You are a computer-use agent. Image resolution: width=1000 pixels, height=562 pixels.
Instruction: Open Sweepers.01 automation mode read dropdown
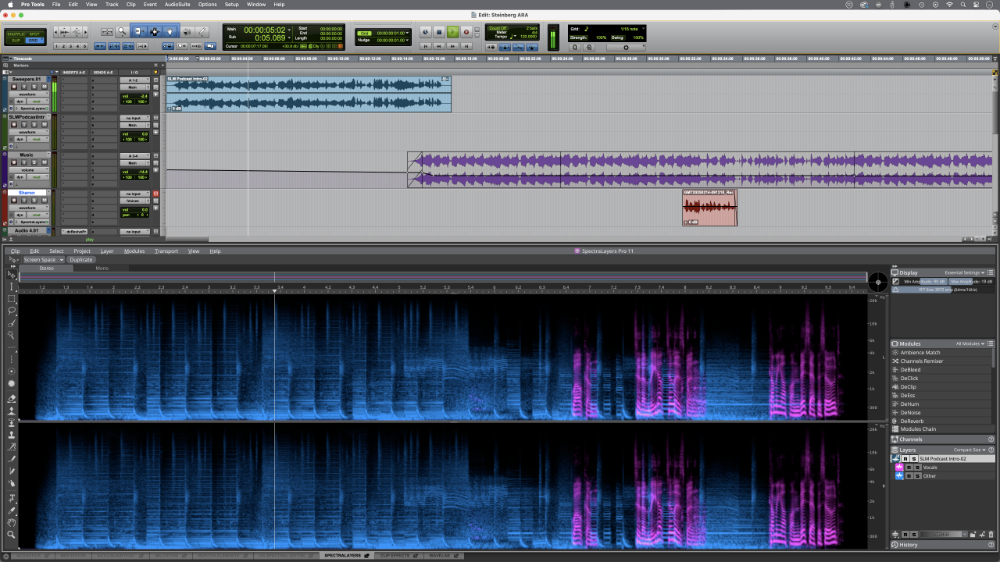38,101
